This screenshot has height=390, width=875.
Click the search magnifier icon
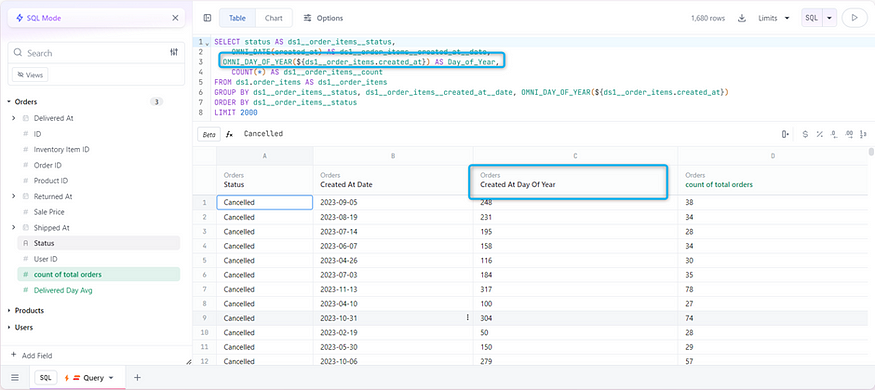(18, 53)
